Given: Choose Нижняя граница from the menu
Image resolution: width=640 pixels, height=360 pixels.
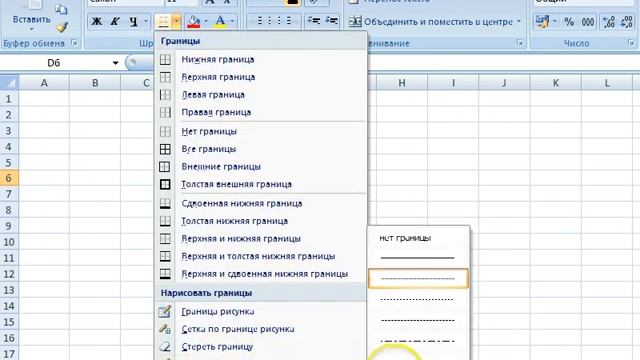Looking at the screenshot, I should pos(261,59).
